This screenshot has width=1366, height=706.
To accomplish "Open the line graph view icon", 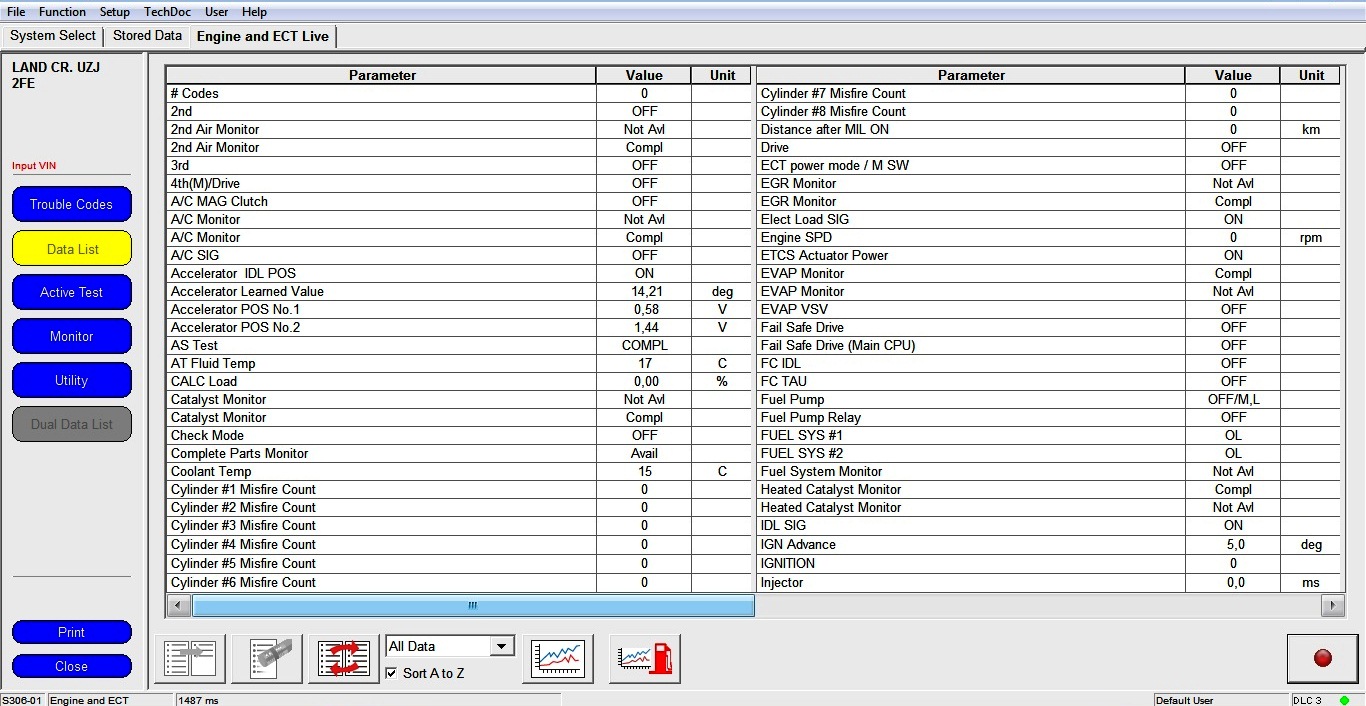I will pyautogui.click(x=558, y=659).
